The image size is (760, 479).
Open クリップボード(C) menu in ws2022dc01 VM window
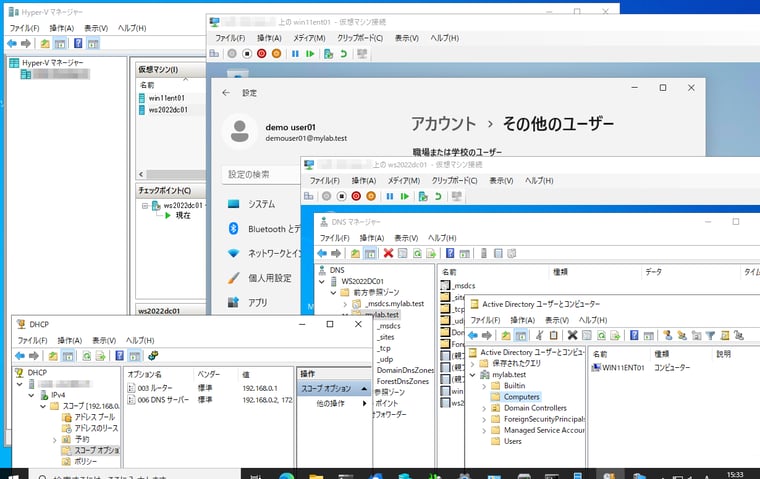[454, 180]
